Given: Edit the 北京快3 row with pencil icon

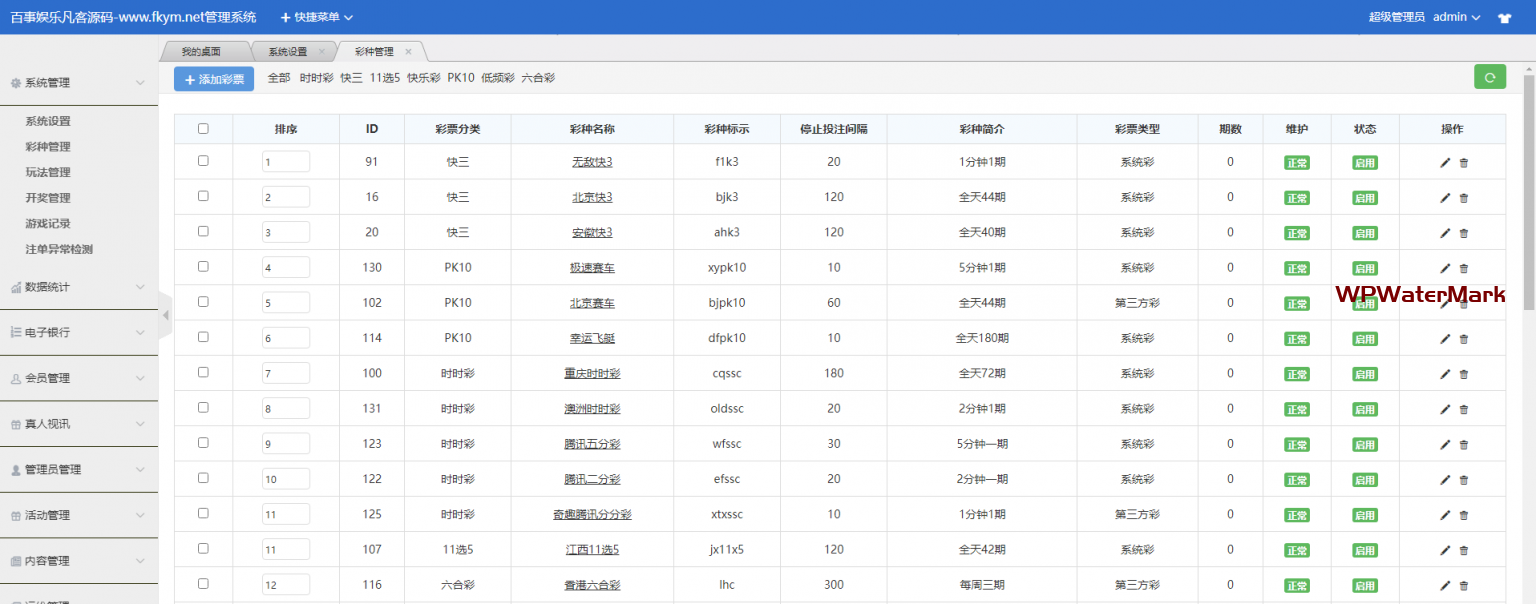Looking at the screenshot, I should coord(1445,198).
